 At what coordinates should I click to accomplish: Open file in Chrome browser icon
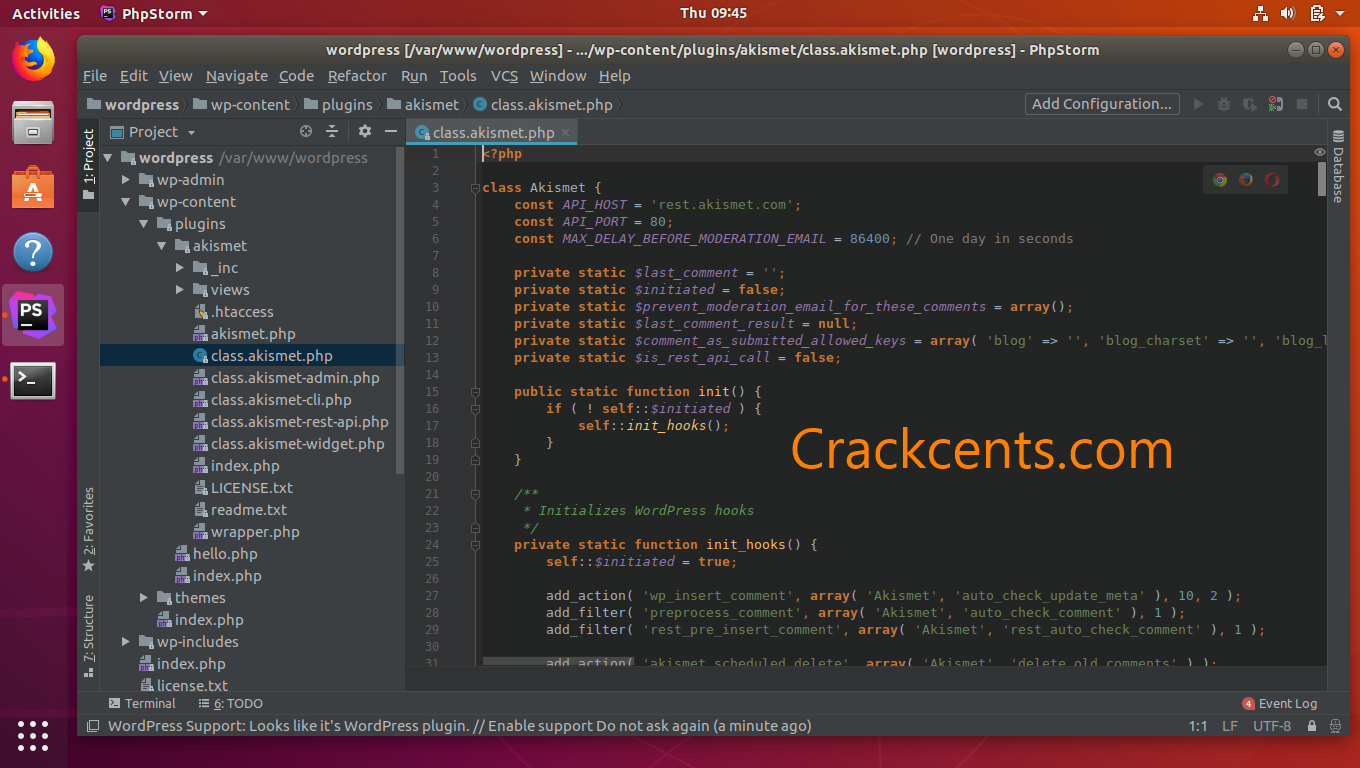tap(1220, 180)
